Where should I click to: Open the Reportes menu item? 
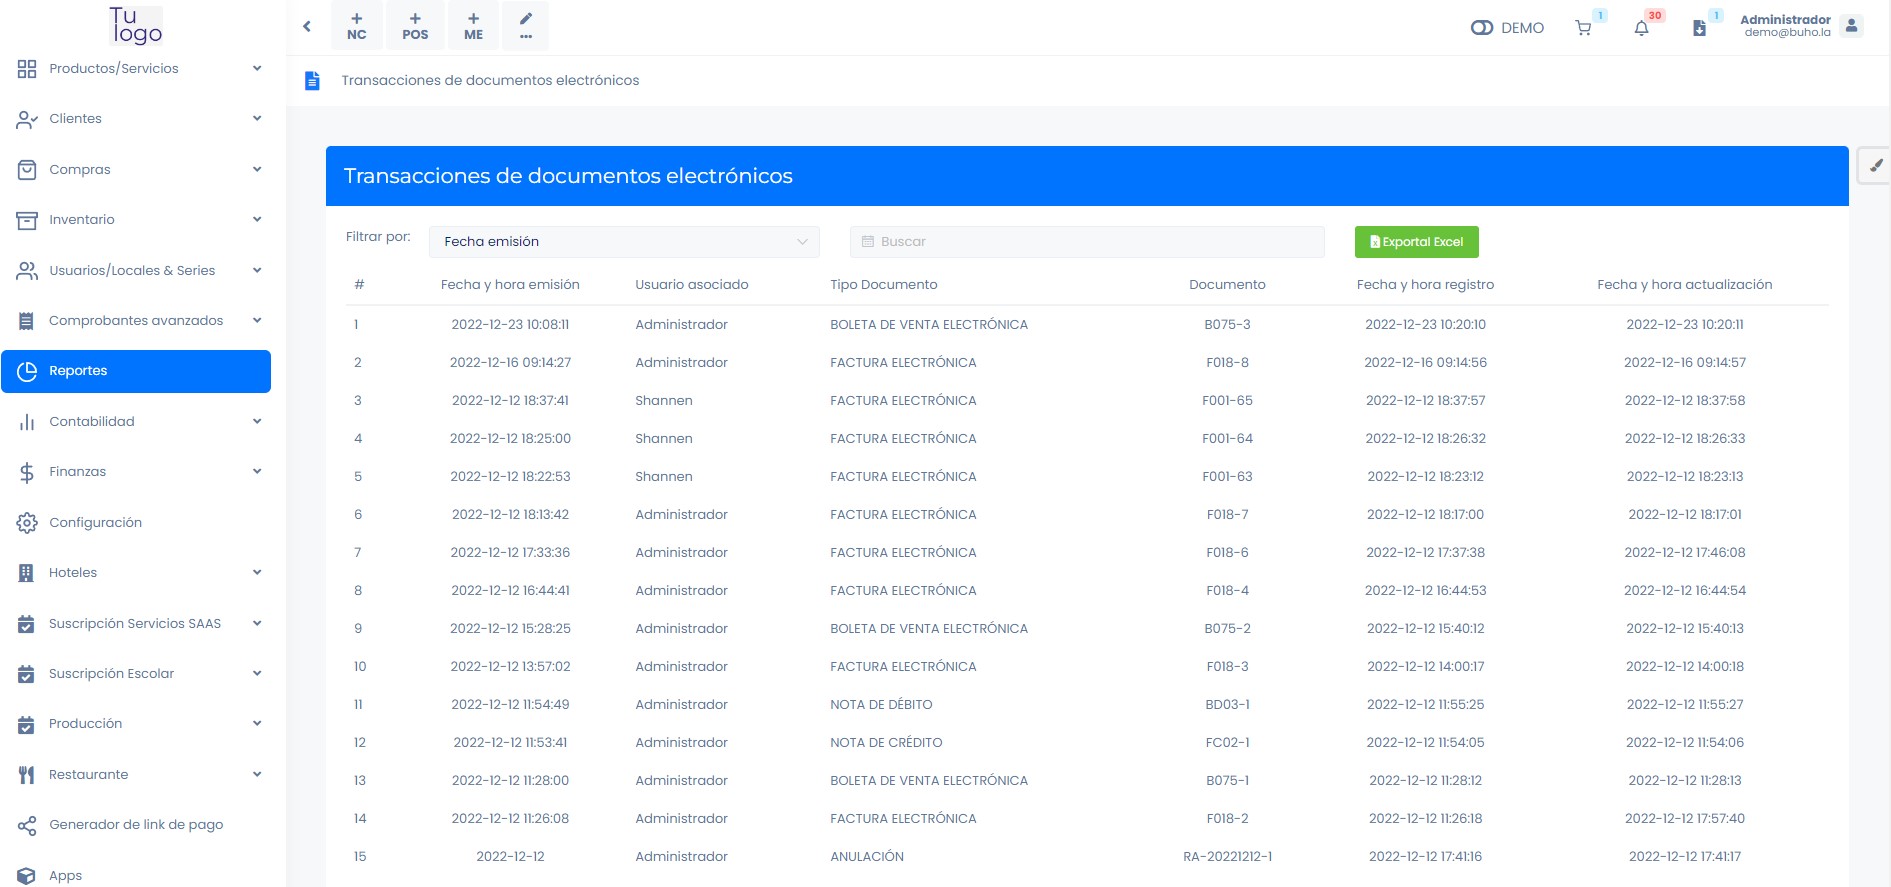click(x=136, y=371)
